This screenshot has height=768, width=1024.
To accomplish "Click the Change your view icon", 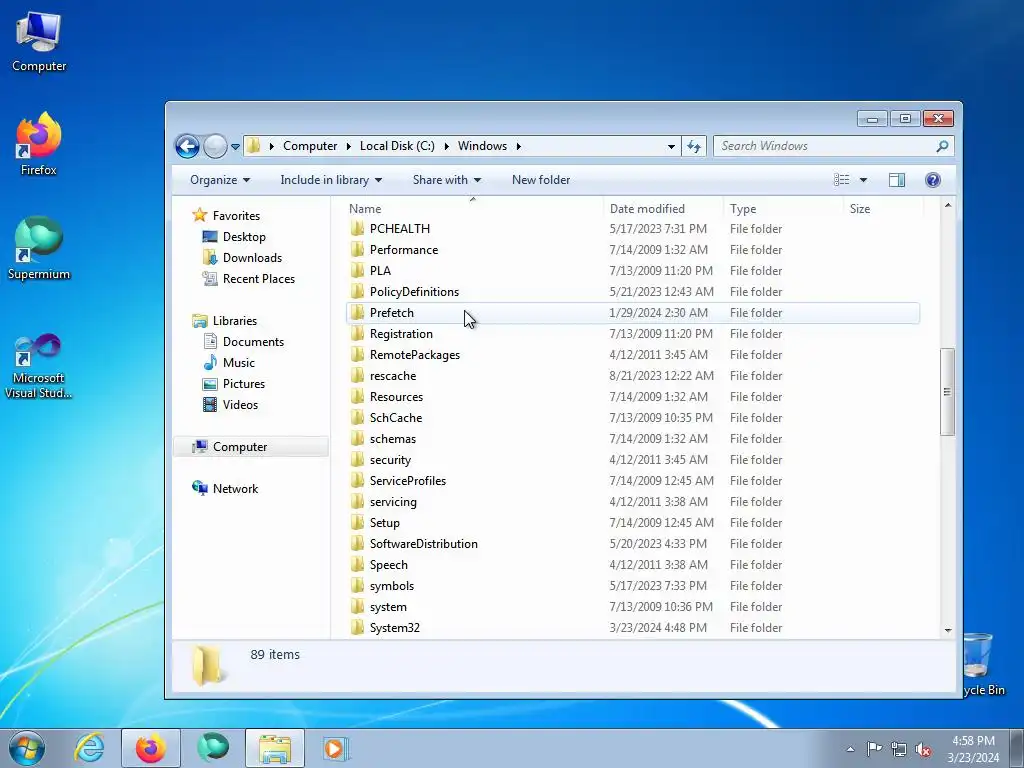I will pyautogui.click(x=842, y=180).
